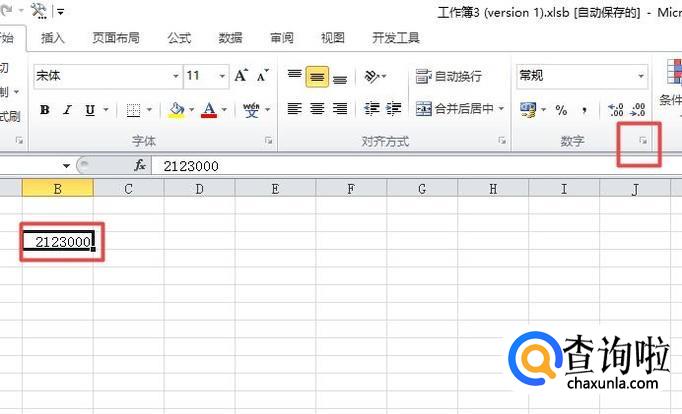Screen dimensions: 682x414
Task: Open customize quick access toolbar dropdown
Action: tap(60, 12)
